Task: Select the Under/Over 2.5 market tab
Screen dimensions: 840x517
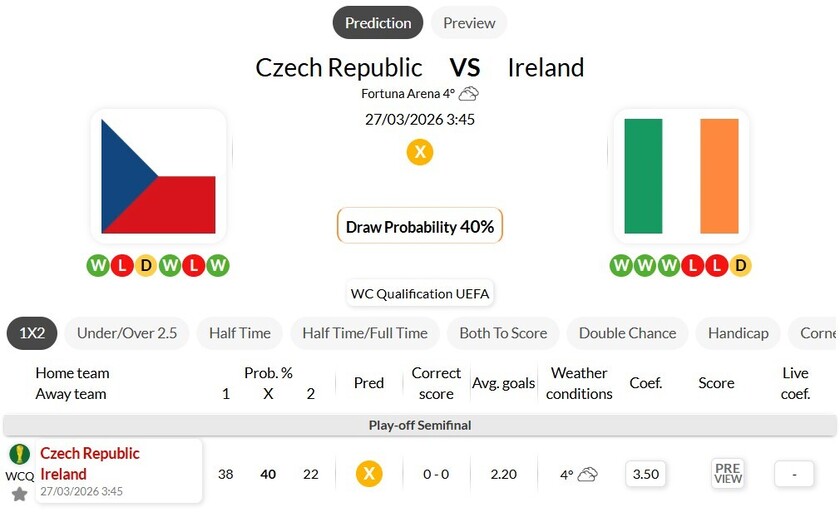Action: [x=127, y=333]
